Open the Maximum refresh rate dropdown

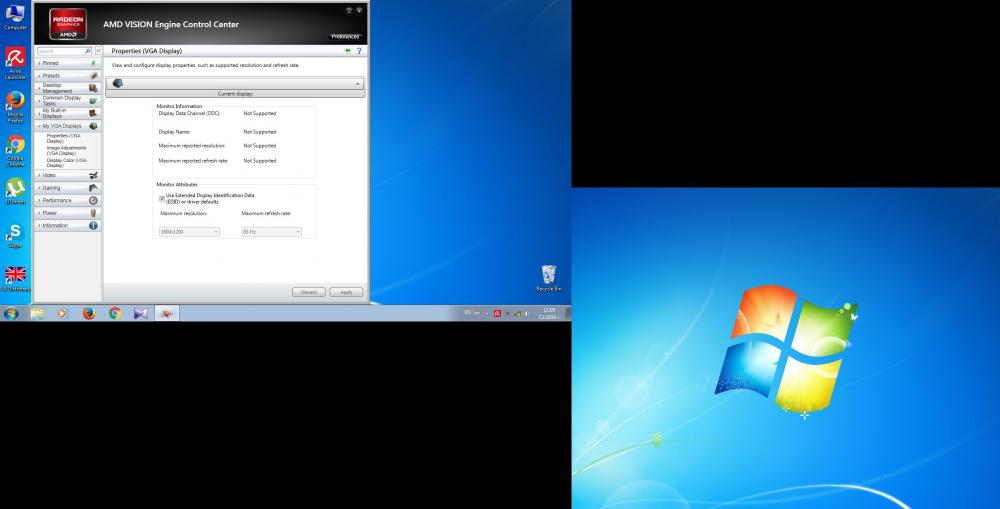pos(271,232)
